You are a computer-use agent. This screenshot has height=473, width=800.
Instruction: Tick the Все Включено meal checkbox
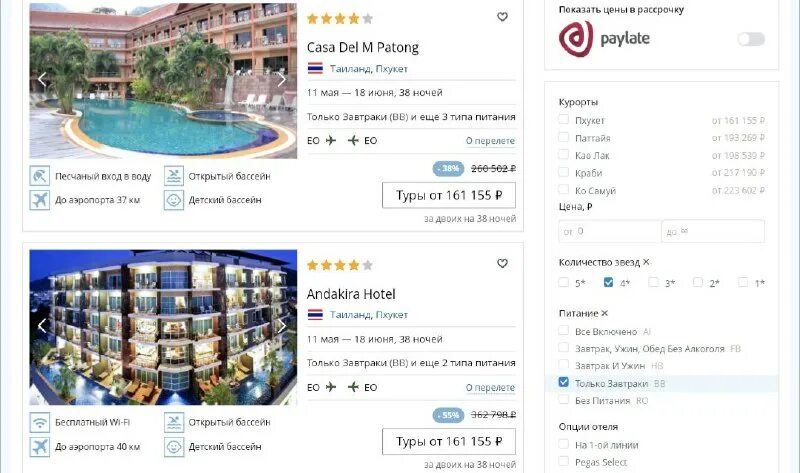pos(563,331)
